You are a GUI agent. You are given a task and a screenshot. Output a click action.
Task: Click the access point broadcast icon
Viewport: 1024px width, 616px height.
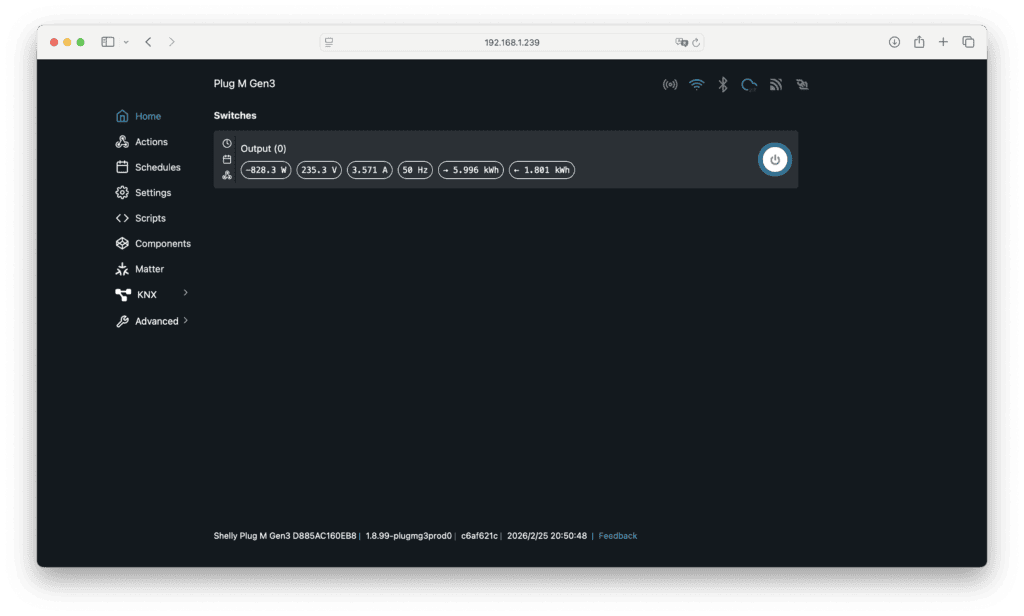coord(670,85)
